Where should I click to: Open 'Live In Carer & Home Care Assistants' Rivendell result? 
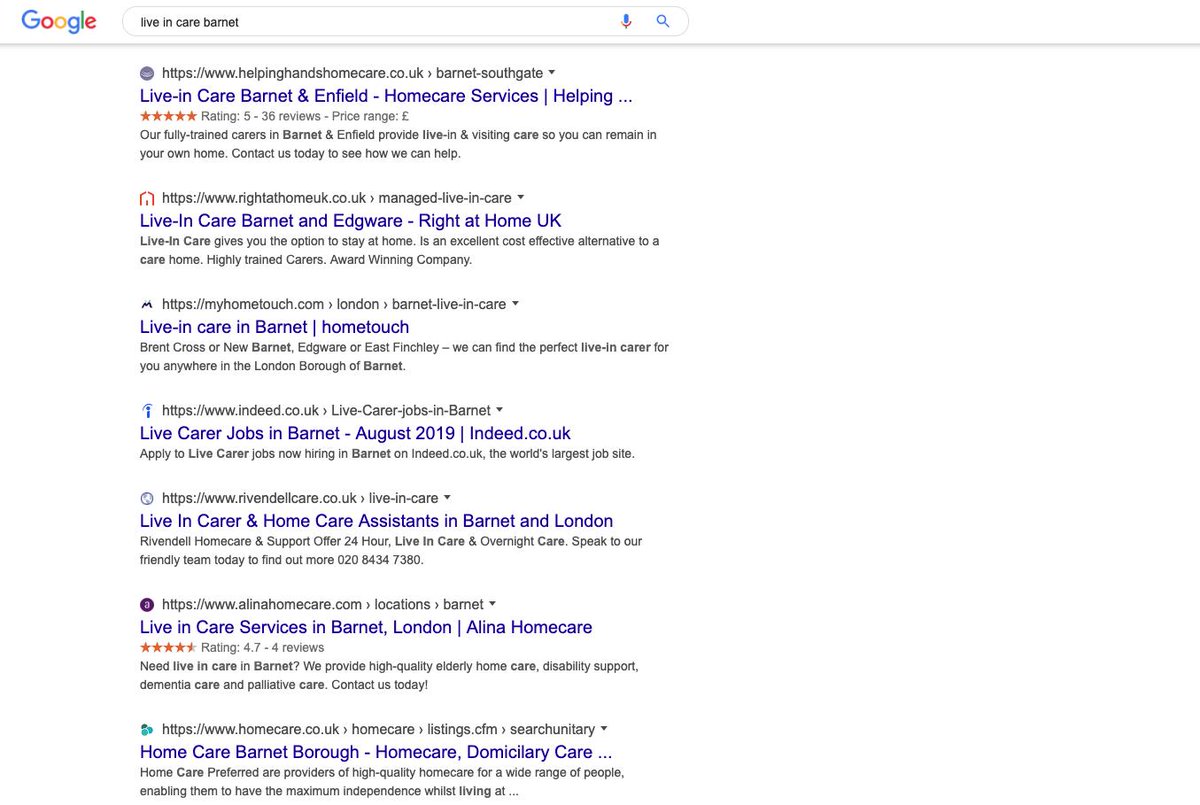click(x=376, y=521)
